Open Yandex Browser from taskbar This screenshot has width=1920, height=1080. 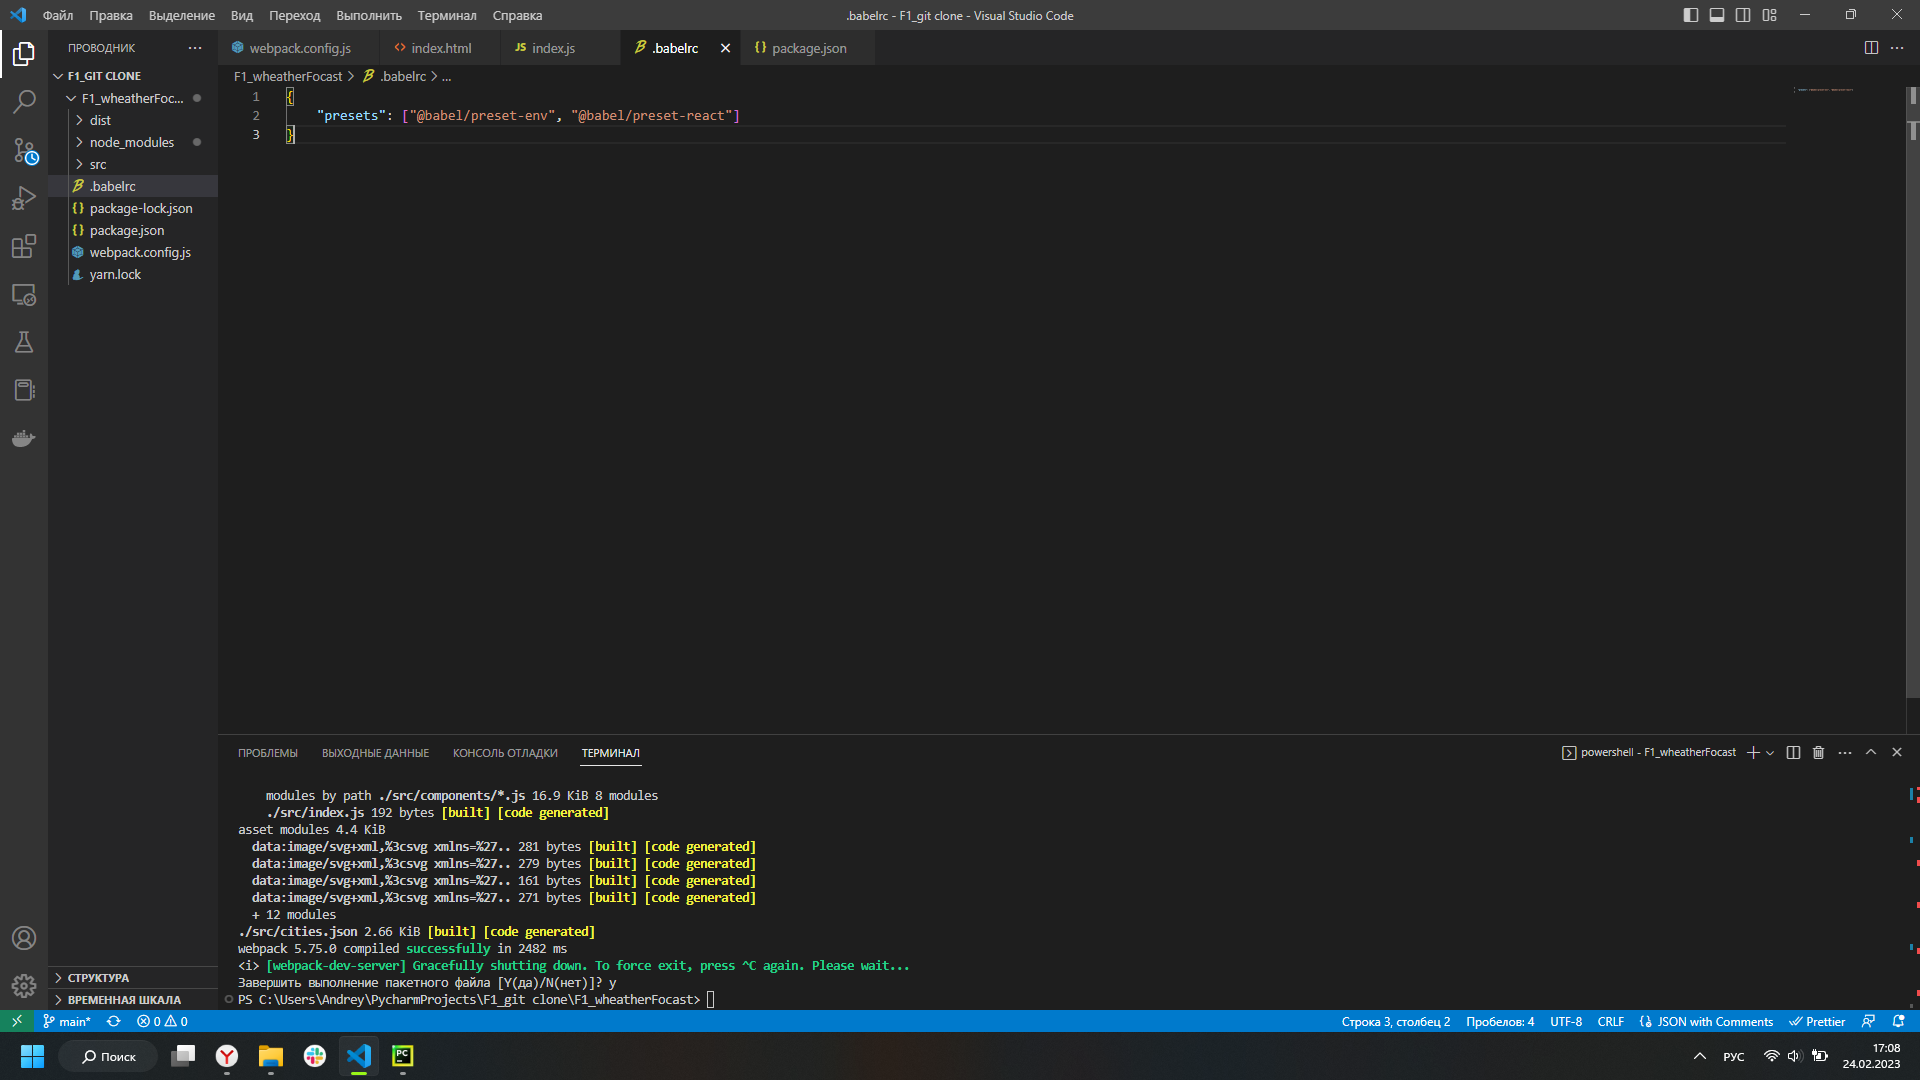(x=227, y=1056)
